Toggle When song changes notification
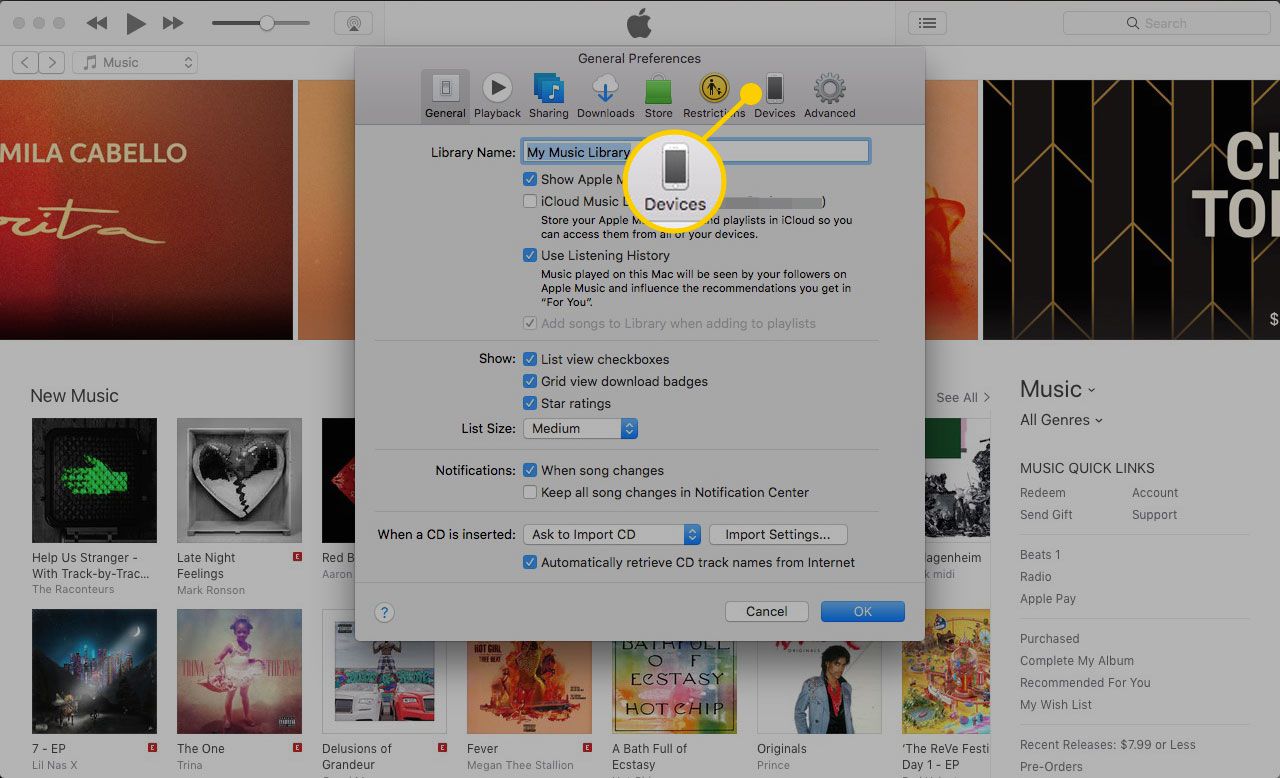 point(530,470)
